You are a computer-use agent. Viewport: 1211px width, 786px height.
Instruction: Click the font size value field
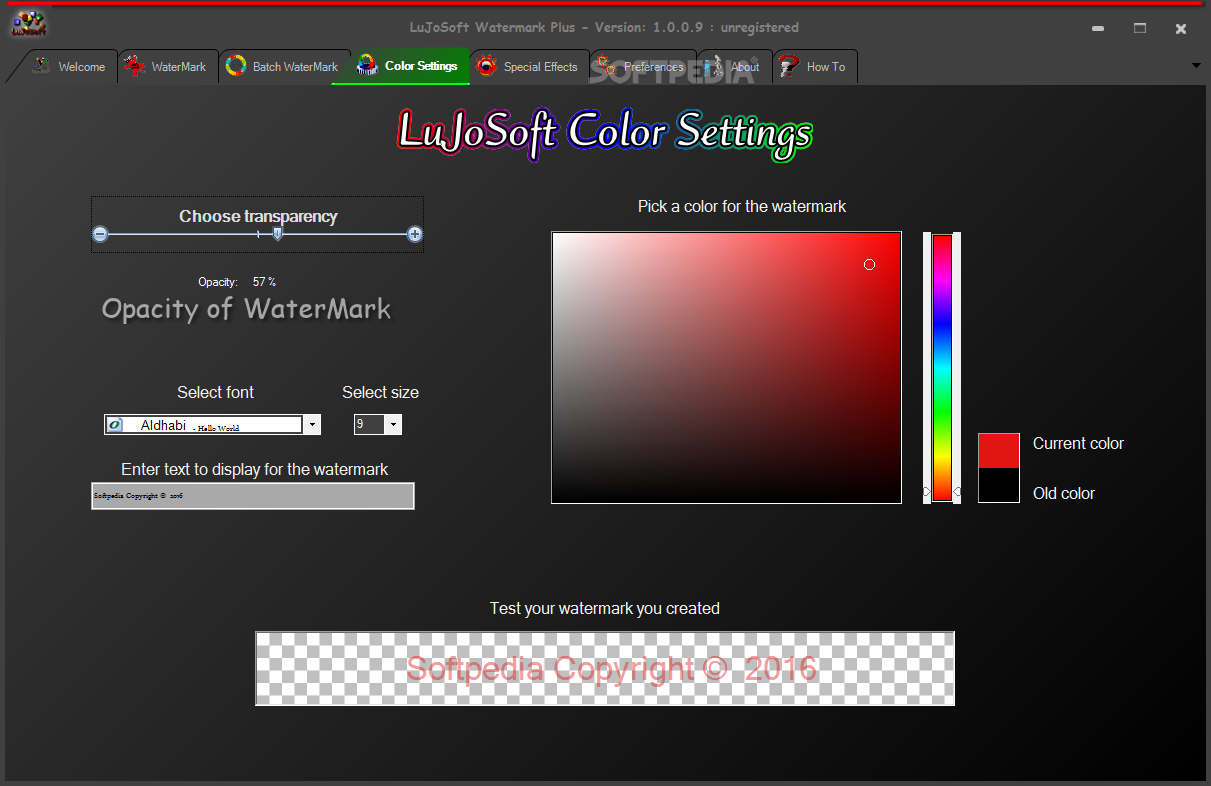pos(369,425)
